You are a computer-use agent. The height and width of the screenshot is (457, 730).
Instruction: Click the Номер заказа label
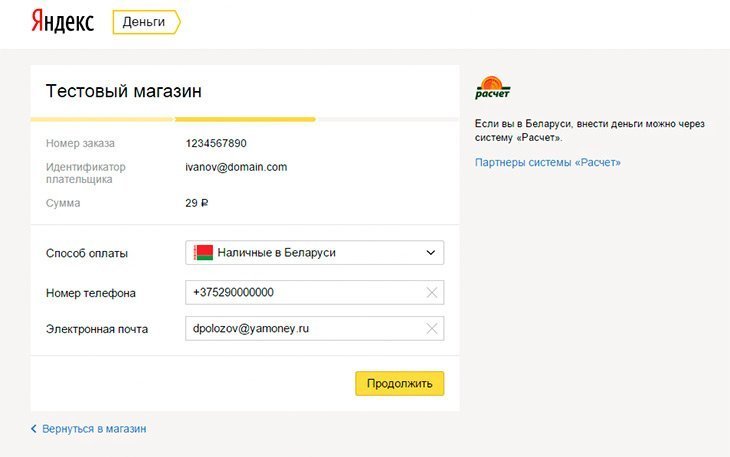[x=80, y=143]
